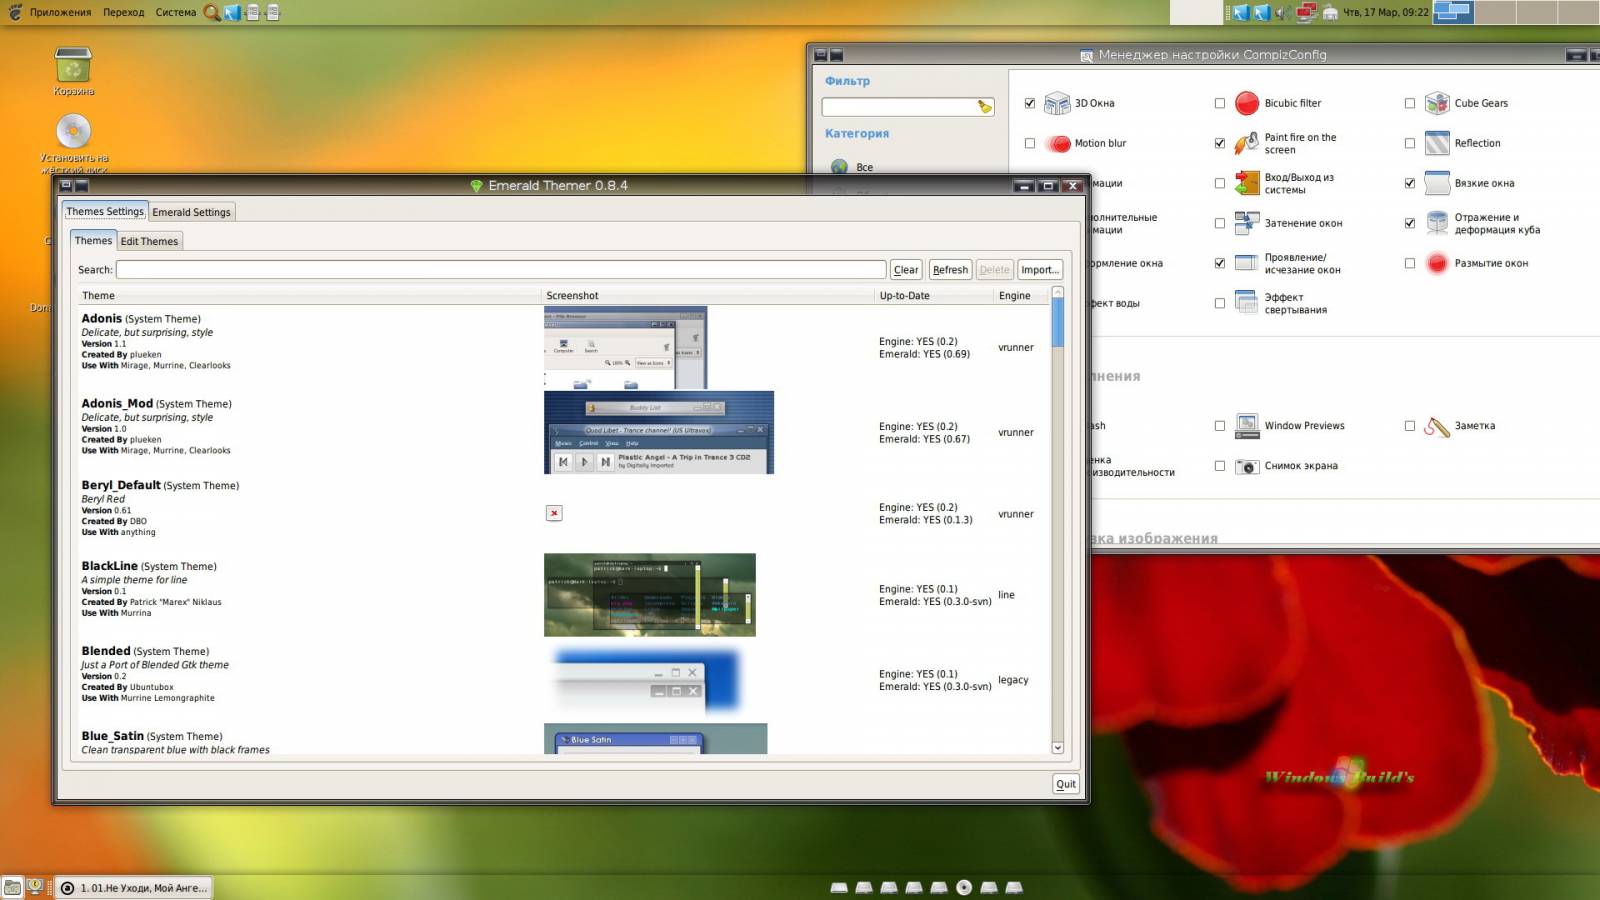Enable the Cube Gears checkbox

[1410, 103]
